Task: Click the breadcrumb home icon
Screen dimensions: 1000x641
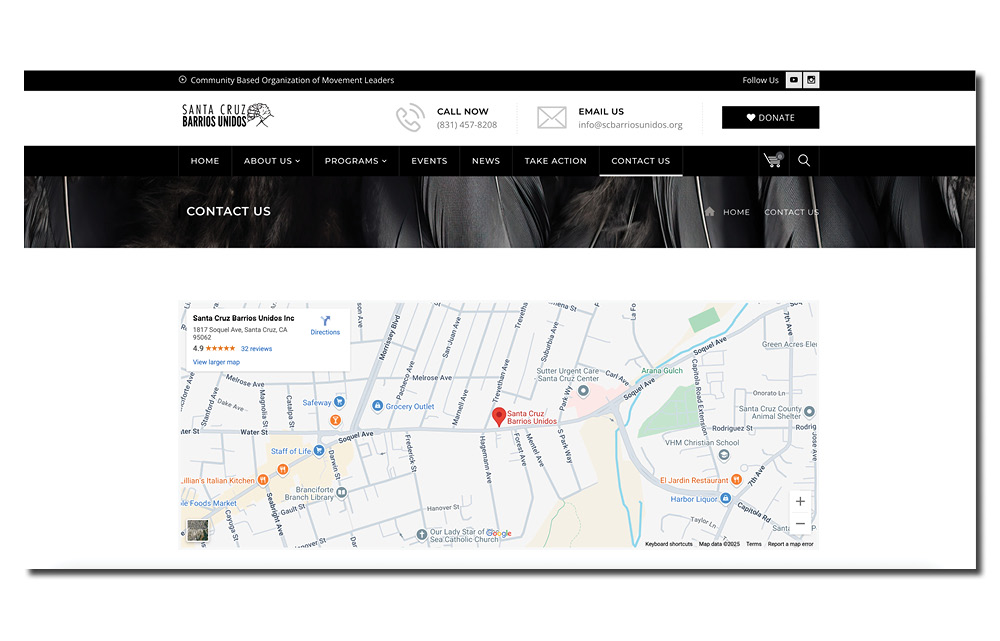Action: 710,212
